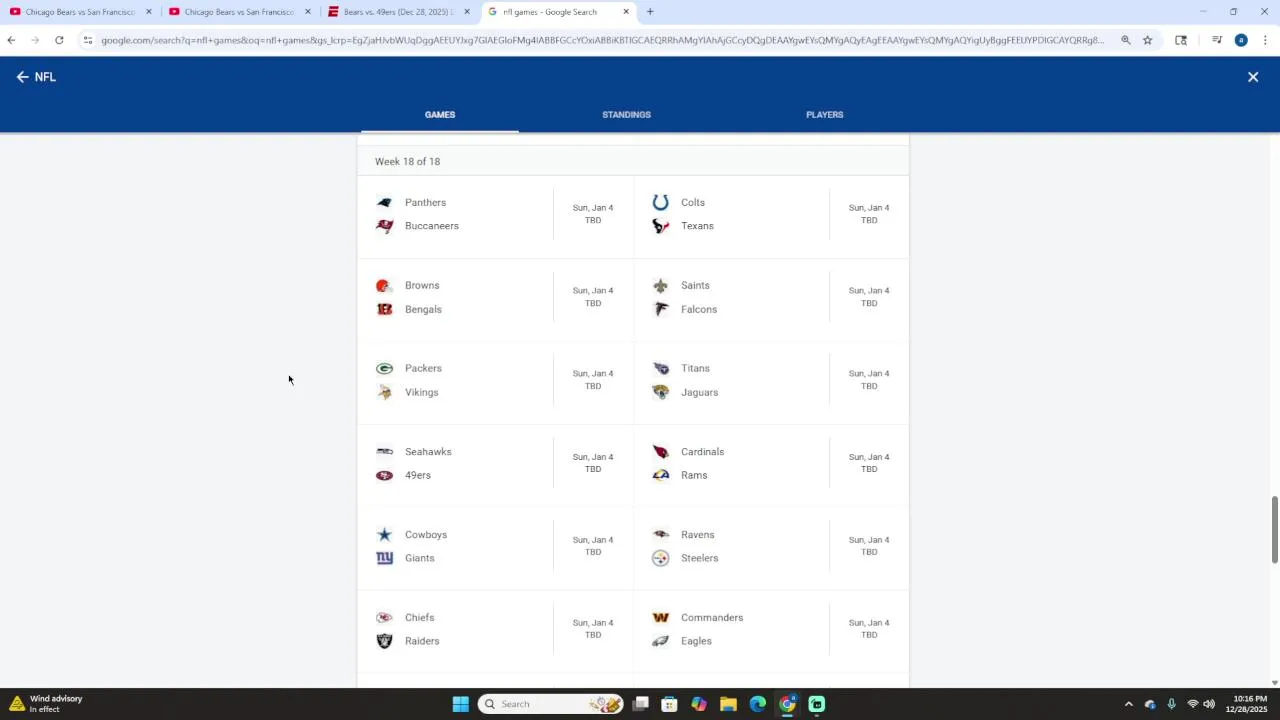Open the Chrome three-dot menu

click(1265, 40)
